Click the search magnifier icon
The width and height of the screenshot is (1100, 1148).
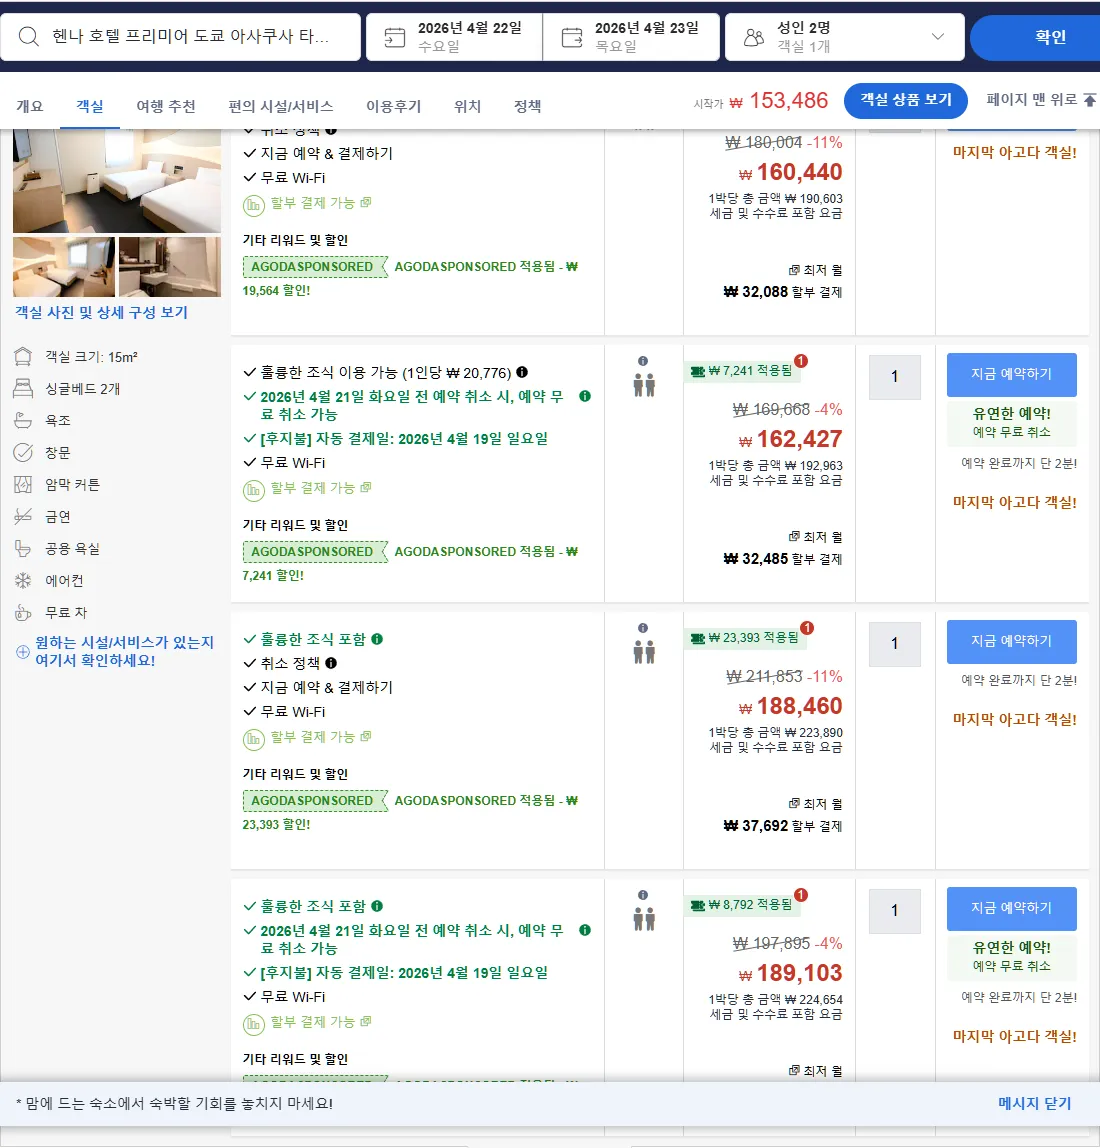pos(29,36)
